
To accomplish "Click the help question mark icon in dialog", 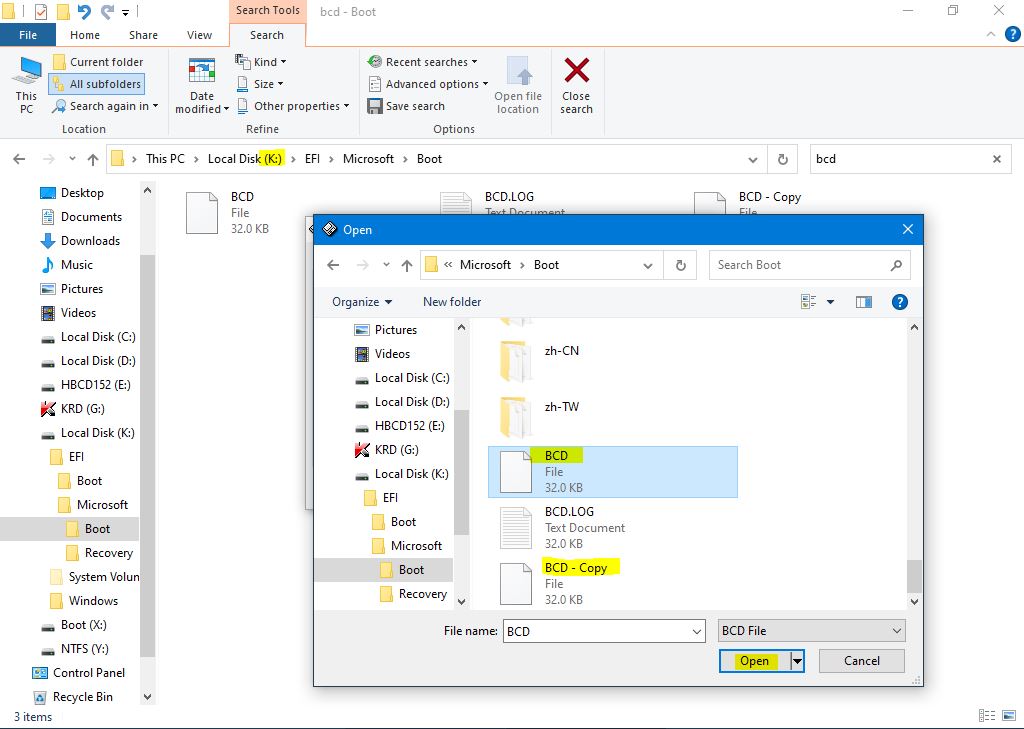I will tap(899, 301).
